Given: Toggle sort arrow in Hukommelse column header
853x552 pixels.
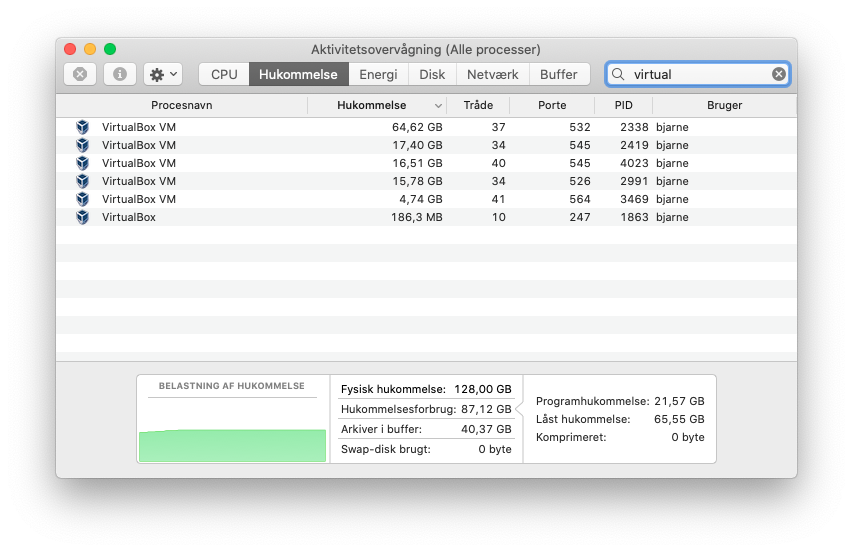Looking at the screenshot, I should pos(438,106).
